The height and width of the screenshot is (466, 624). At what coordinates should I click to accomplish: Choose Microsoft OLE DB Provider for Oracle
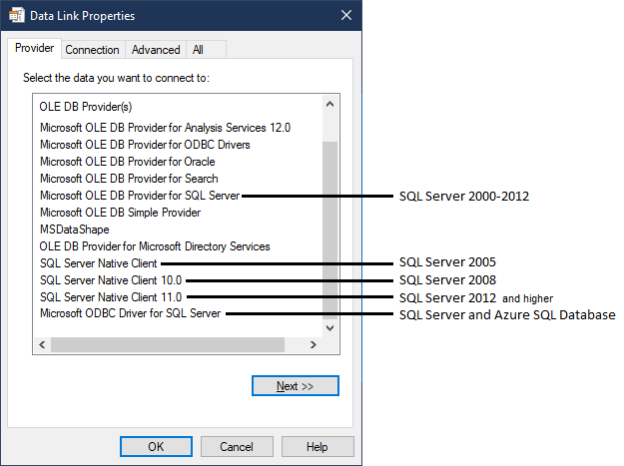(x=127, y=162)
